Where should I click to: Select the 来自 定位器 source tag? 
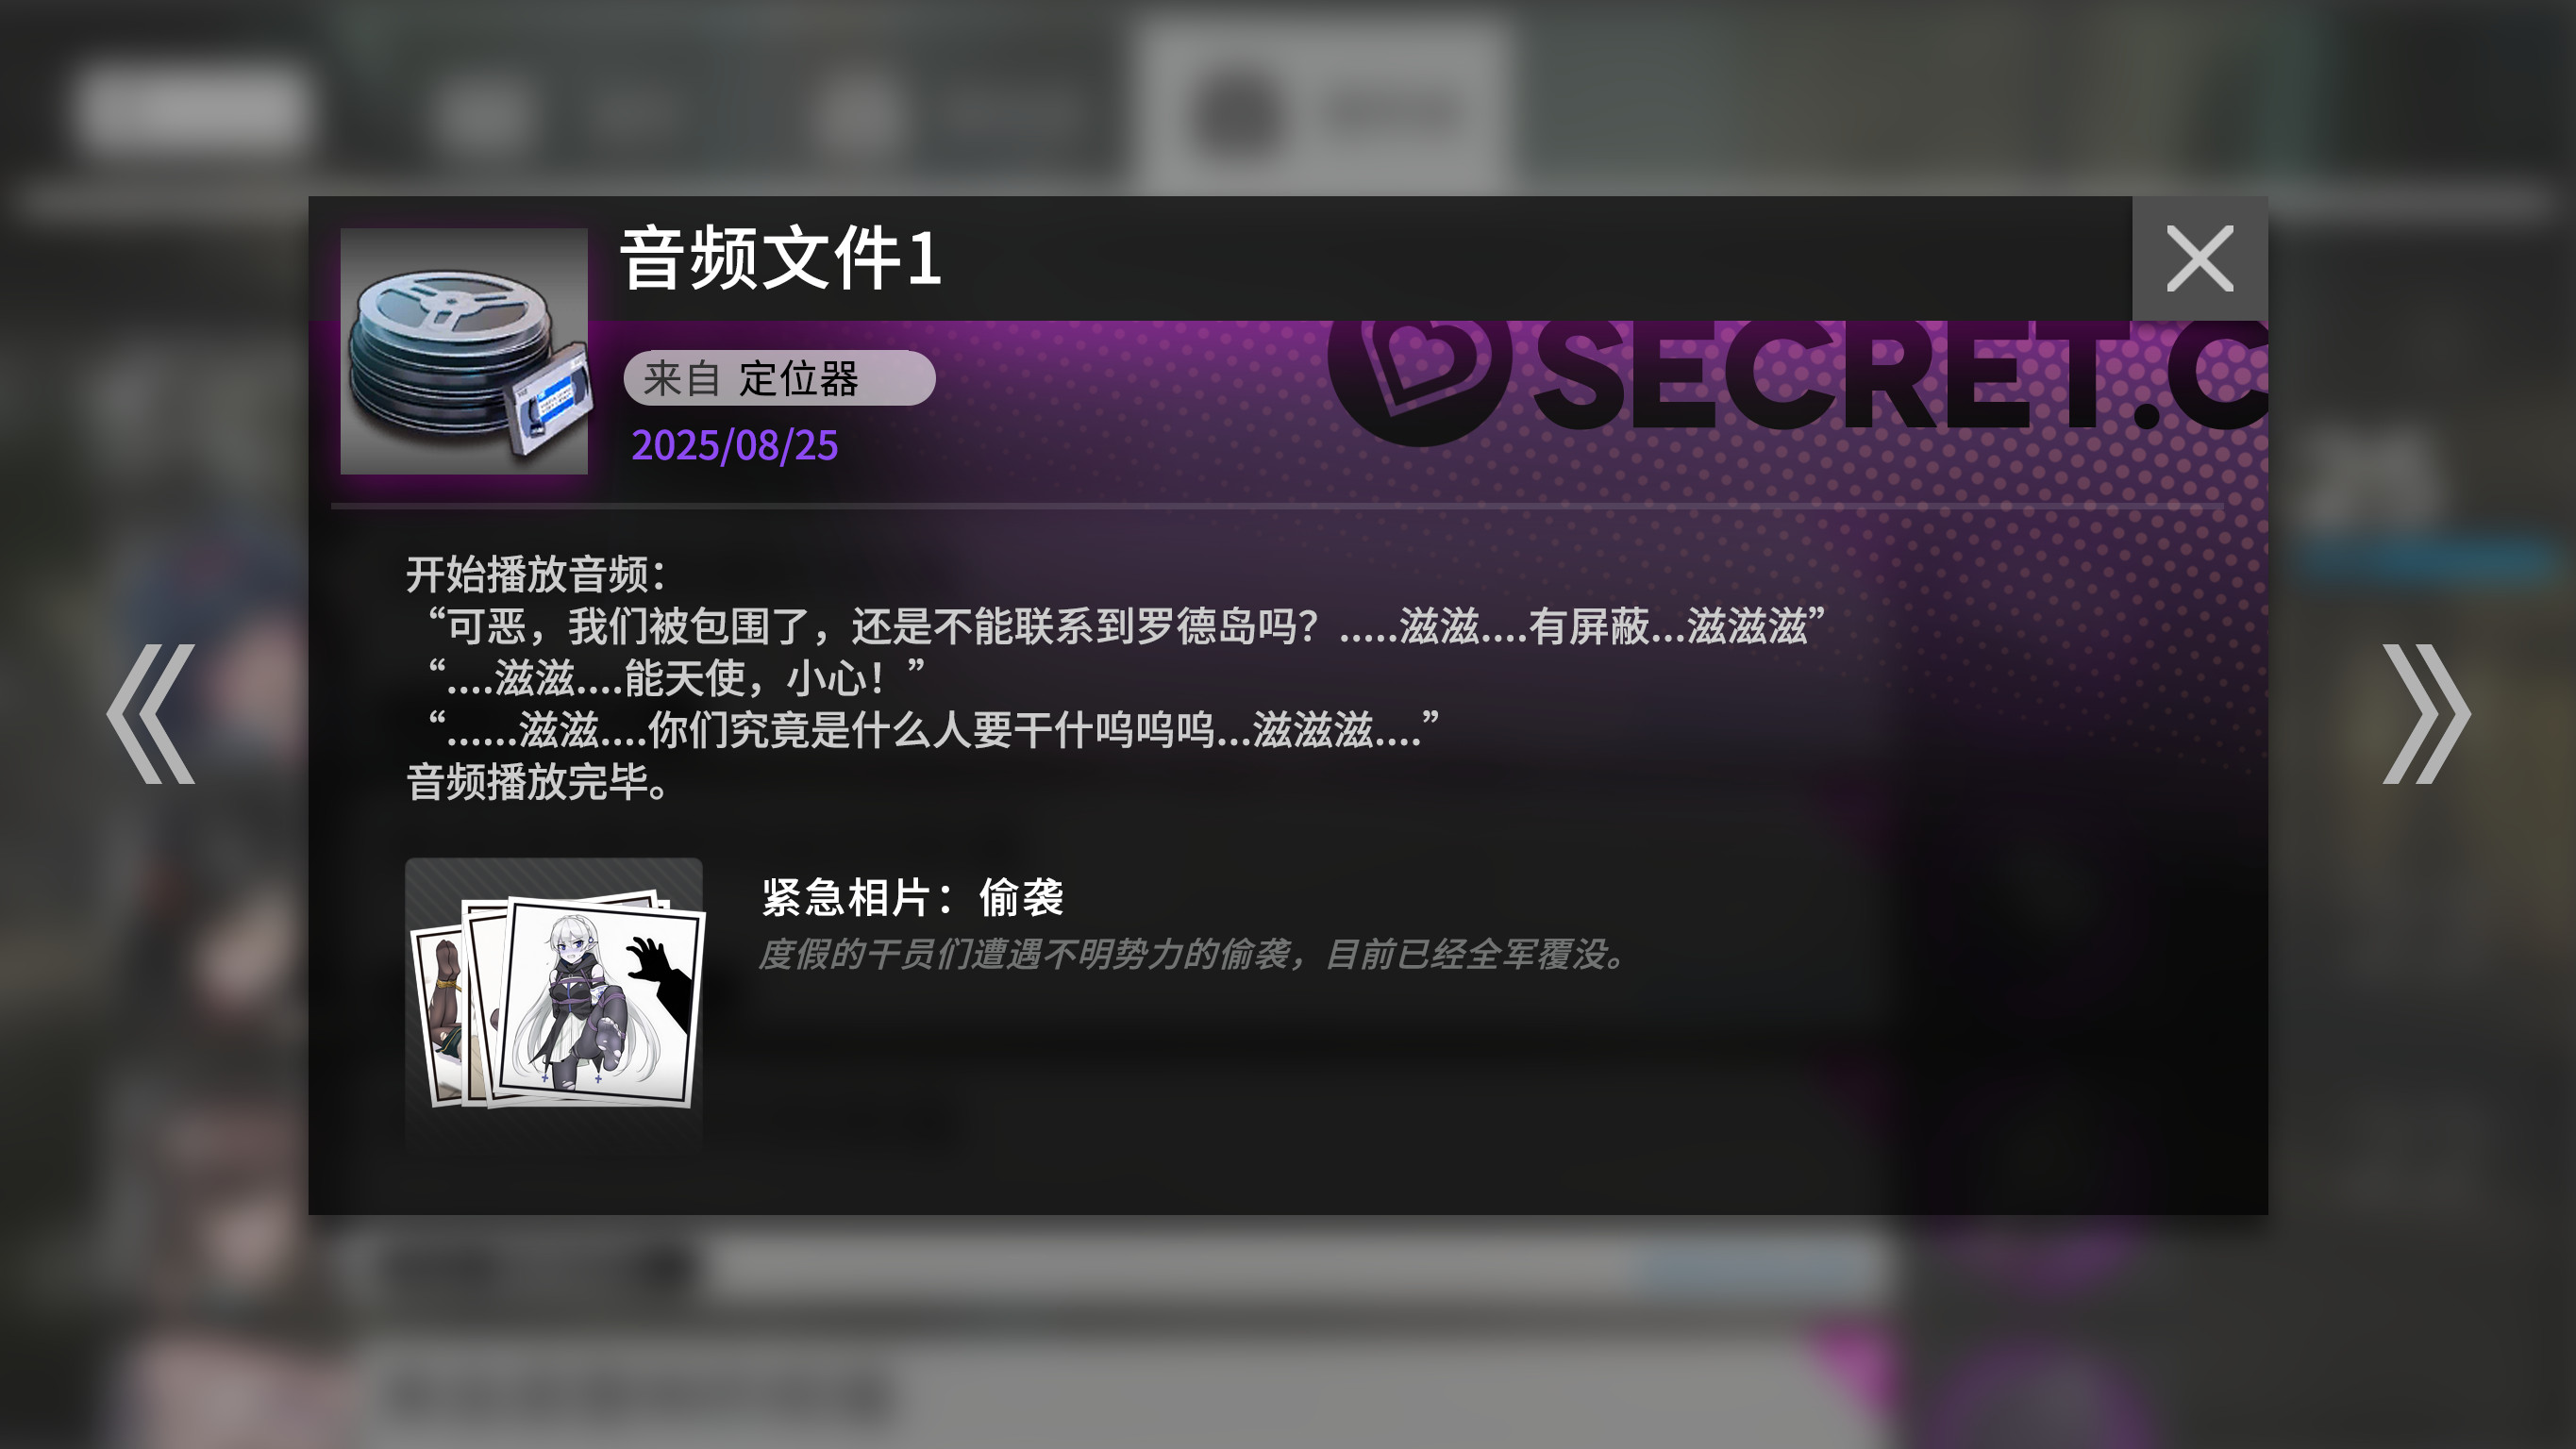[779, 378]
